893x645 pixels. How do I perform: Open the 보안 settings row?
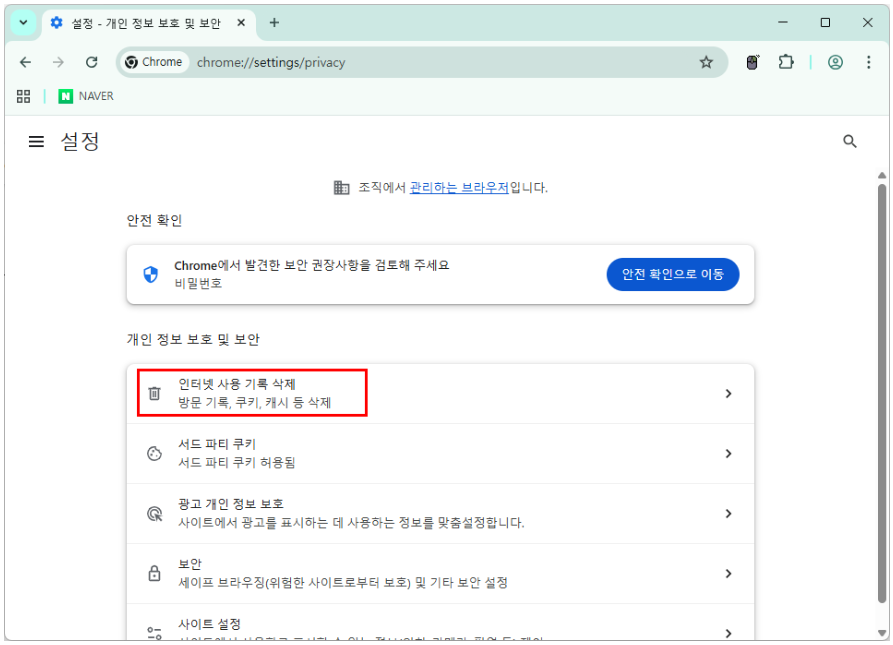tap(440, 573)
